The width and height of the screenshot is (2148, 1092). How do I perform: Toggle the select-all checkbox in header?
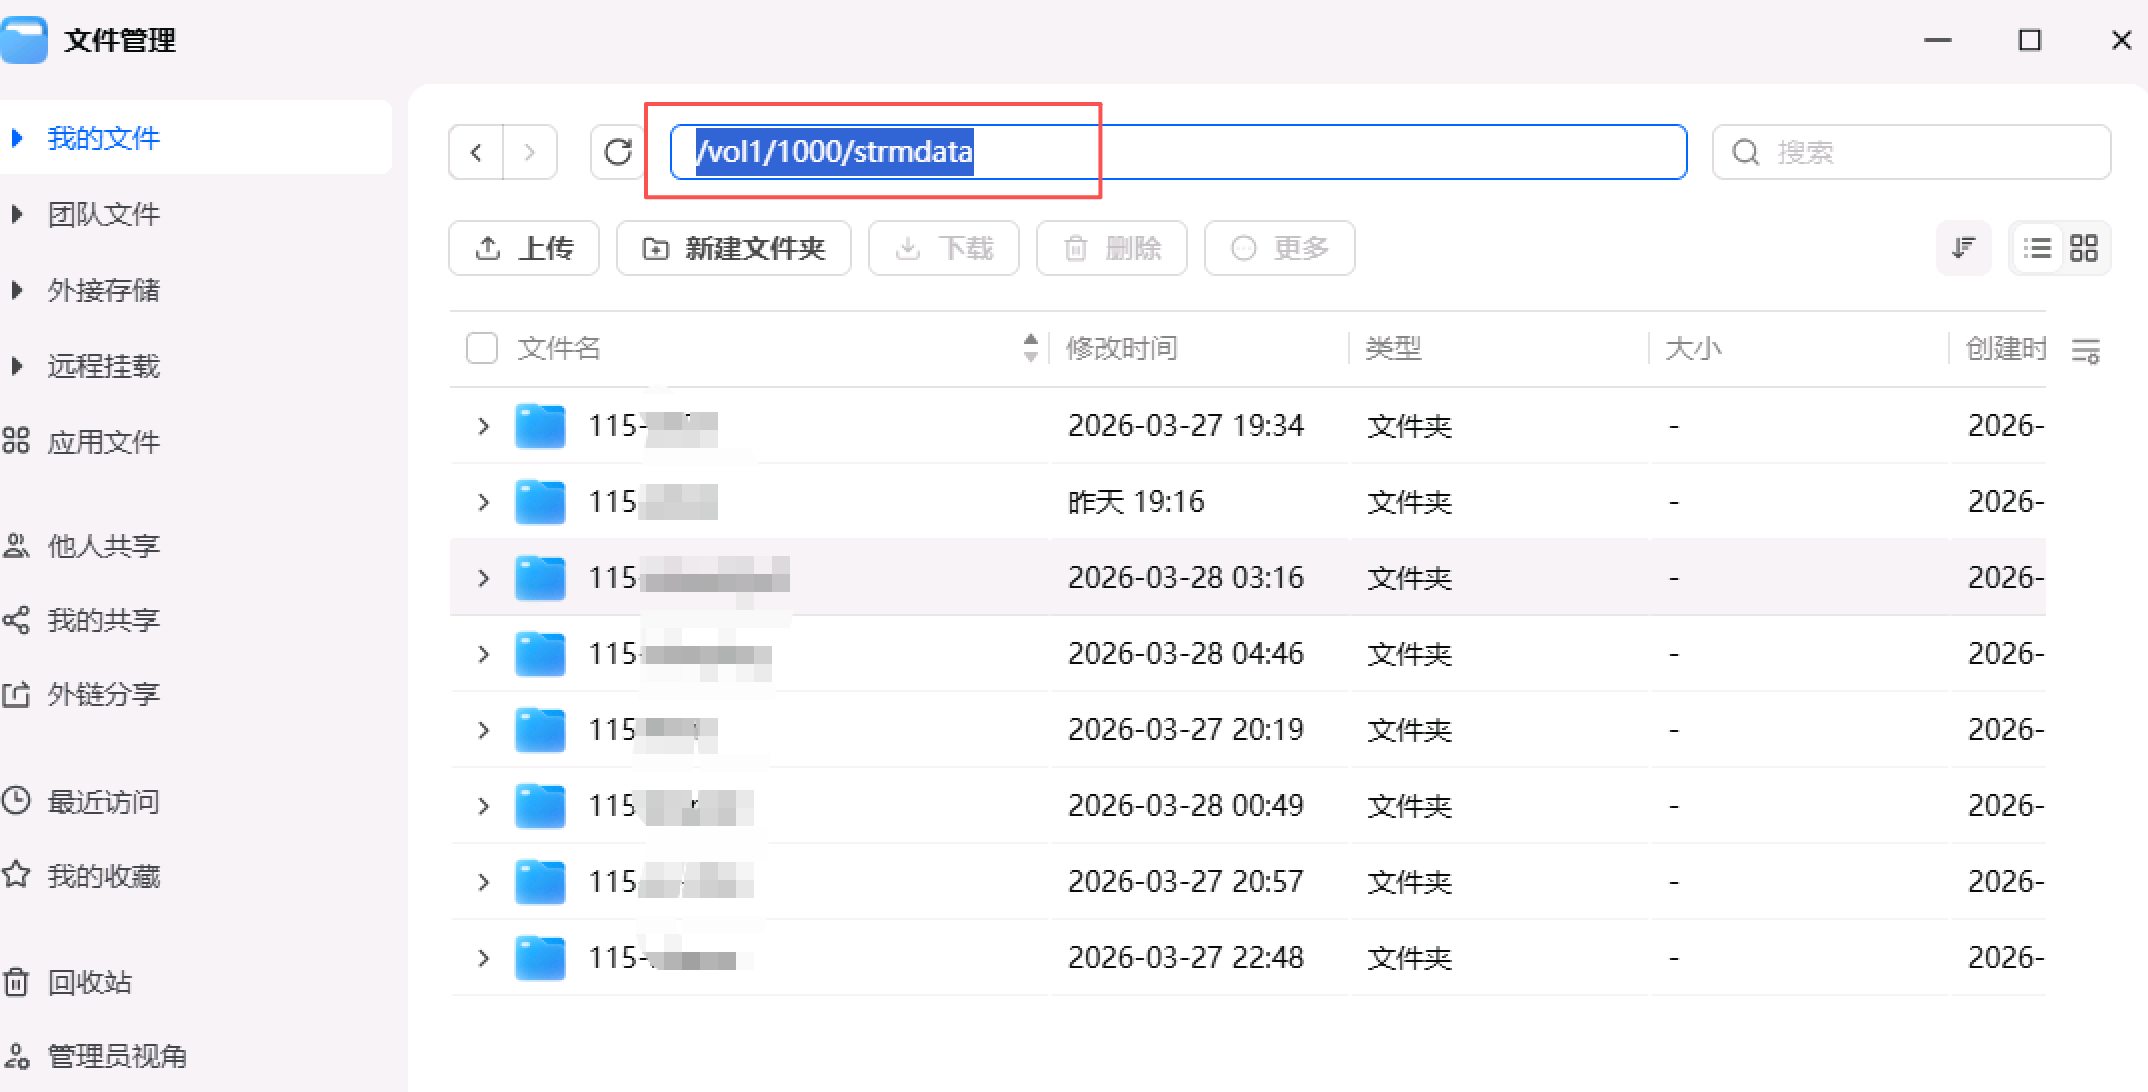coord(482,348)
